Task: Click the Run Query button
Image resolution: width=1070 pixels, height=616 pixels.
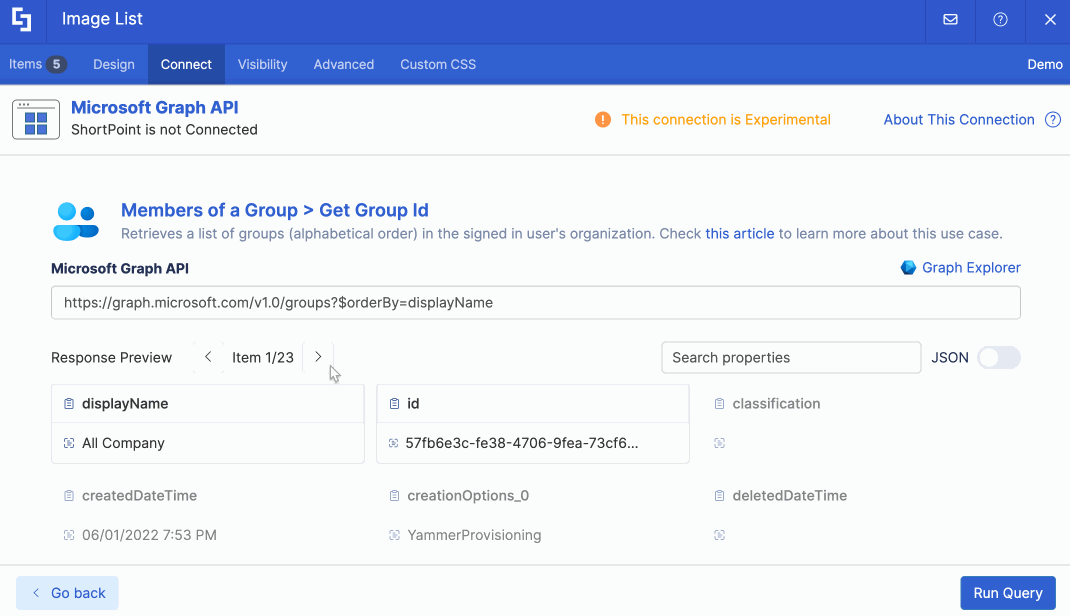Action: [1008, 593]
